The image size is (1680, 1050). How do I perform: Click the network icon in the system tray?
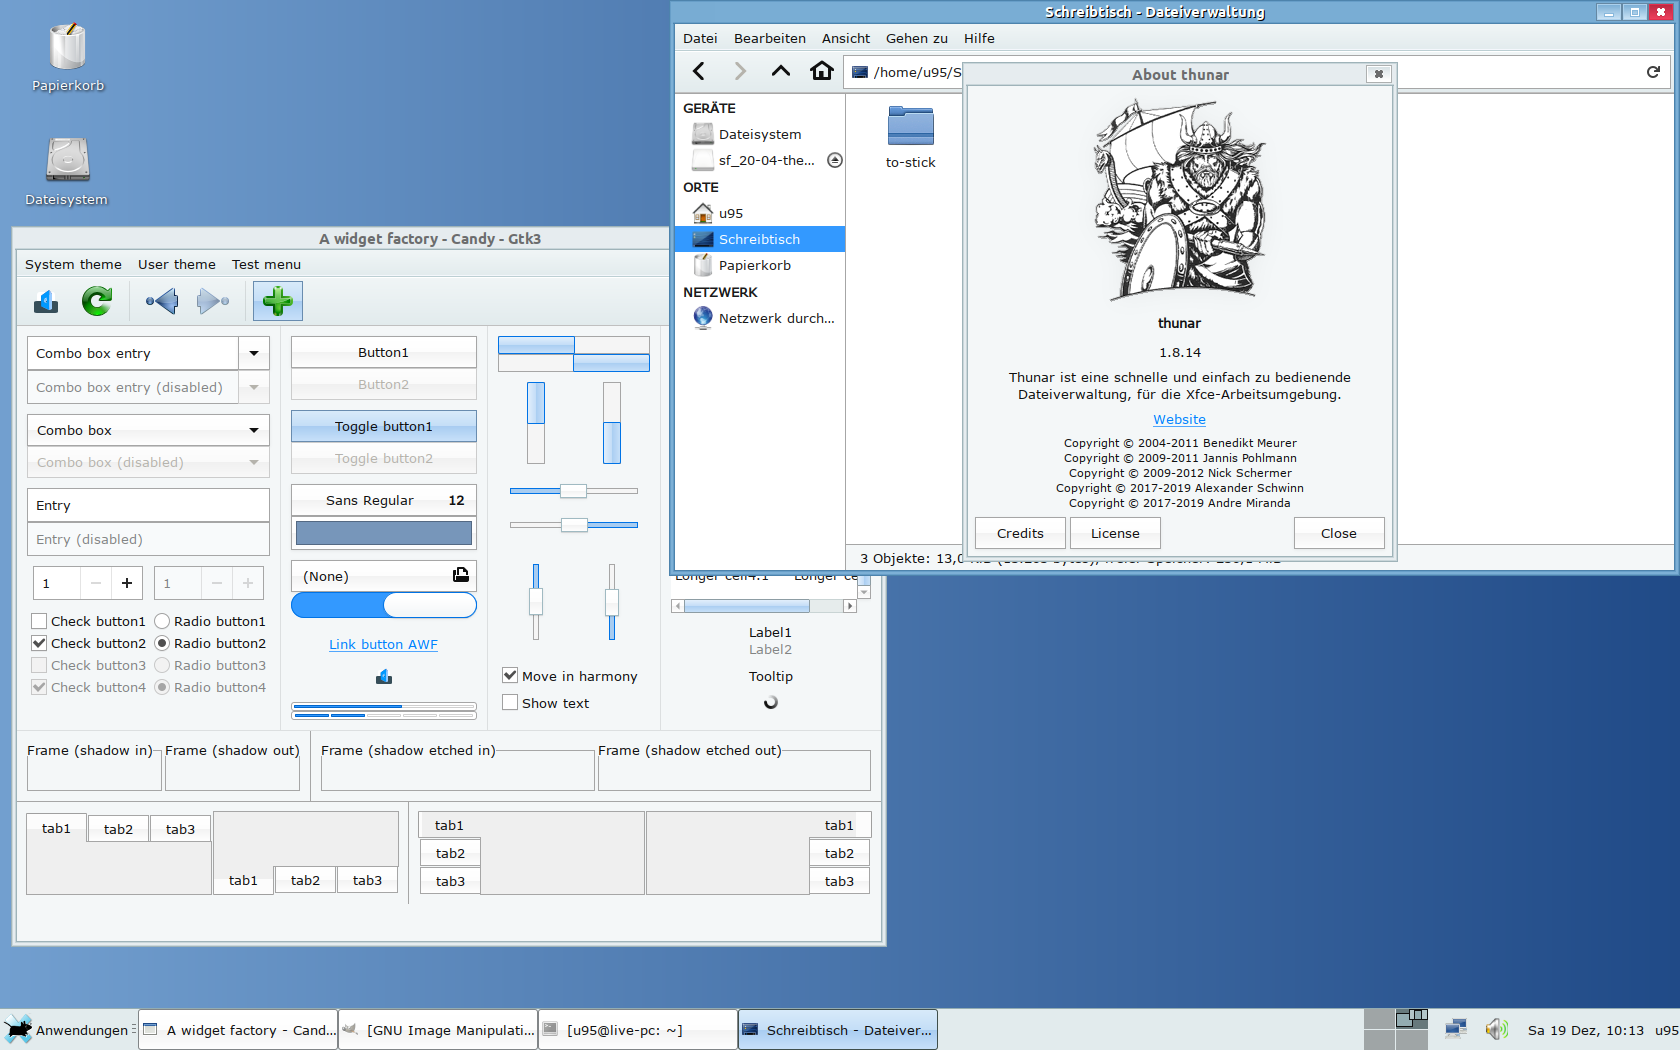(1456, 1029)
